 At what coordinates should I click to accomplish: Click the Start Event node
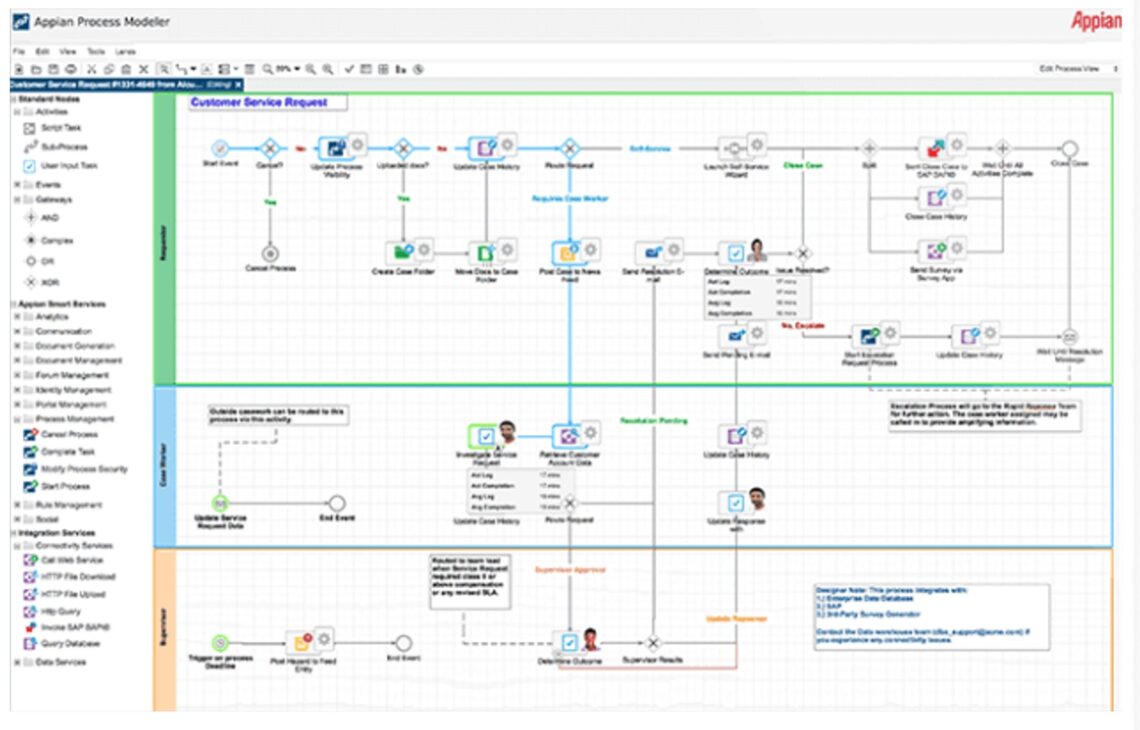pos(220,148)
